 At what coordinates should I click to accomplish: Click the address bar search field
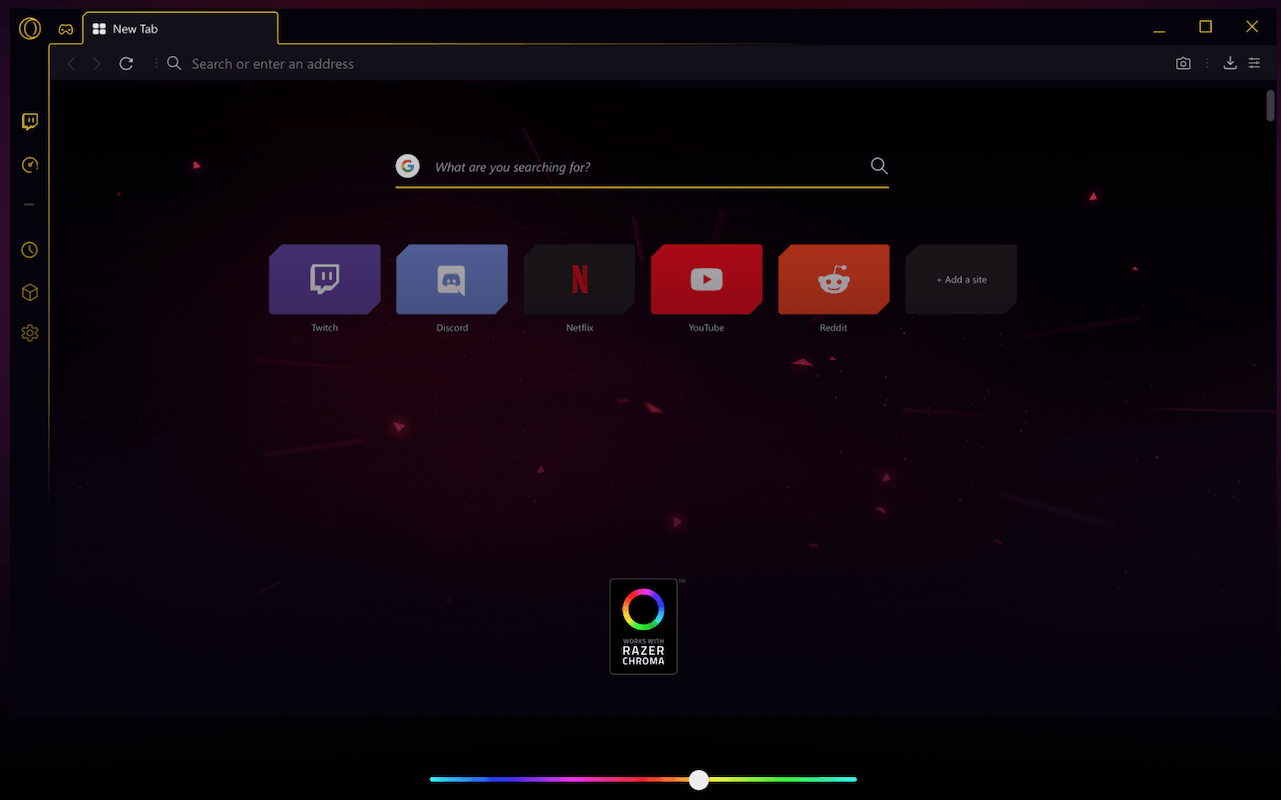coord(660,64)
